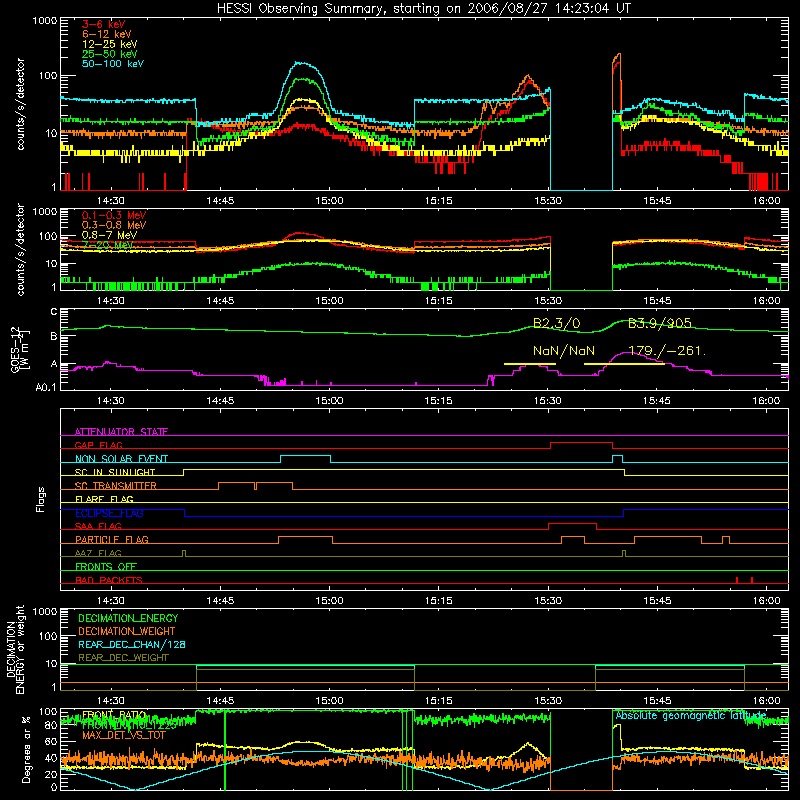Click the FLARE_FLAG label
Viewport: 800px width, 800px height.
(104, 499)
